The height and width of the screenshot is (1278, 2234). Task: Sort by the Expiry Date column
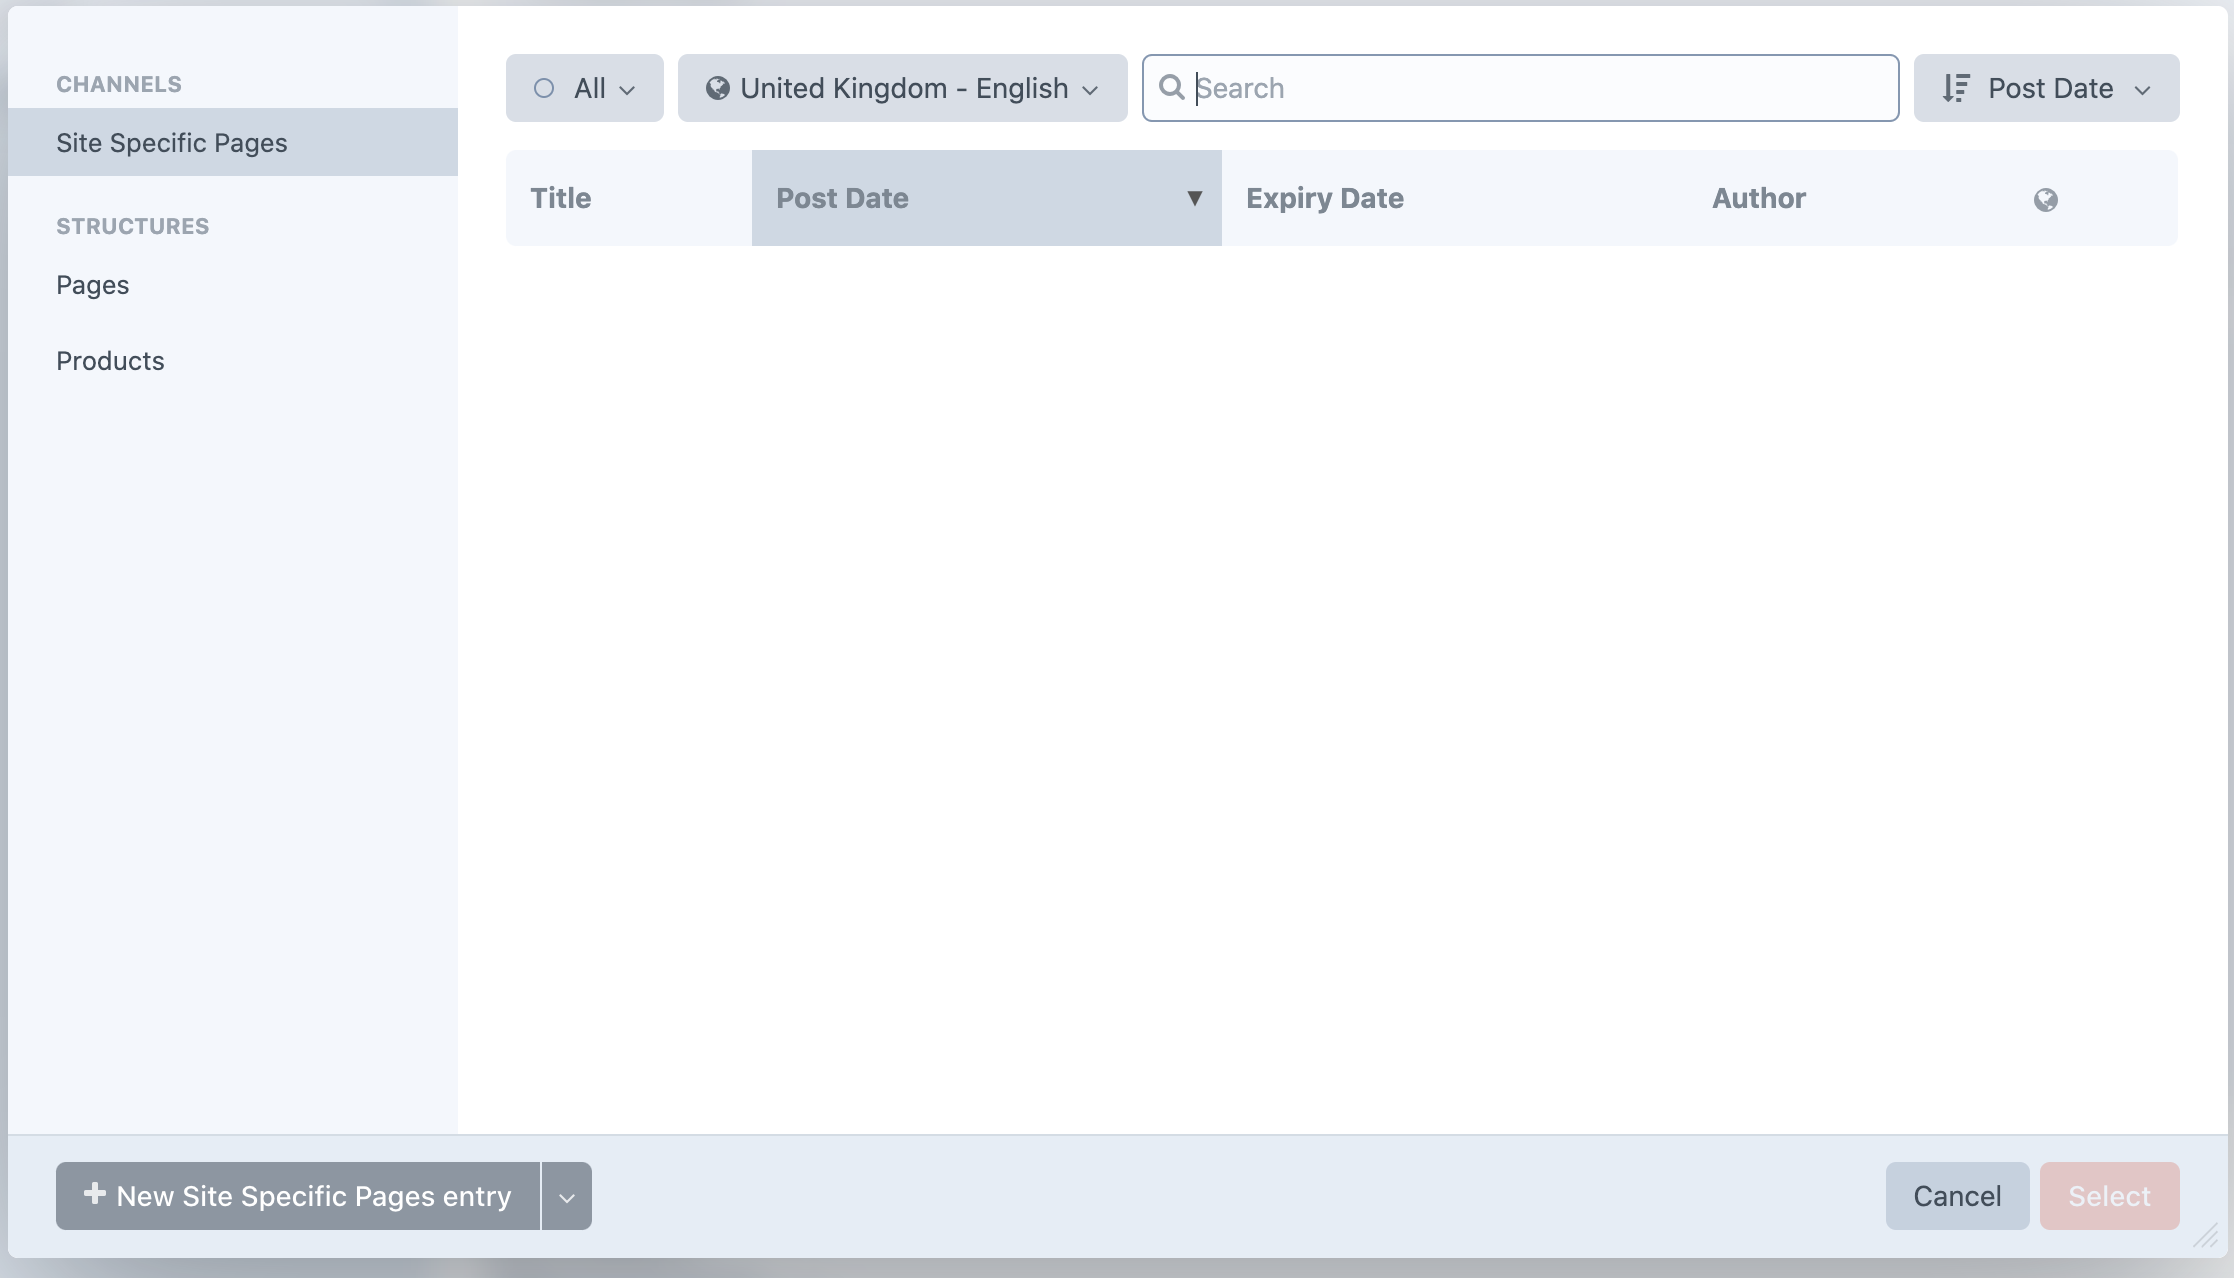1455,198
